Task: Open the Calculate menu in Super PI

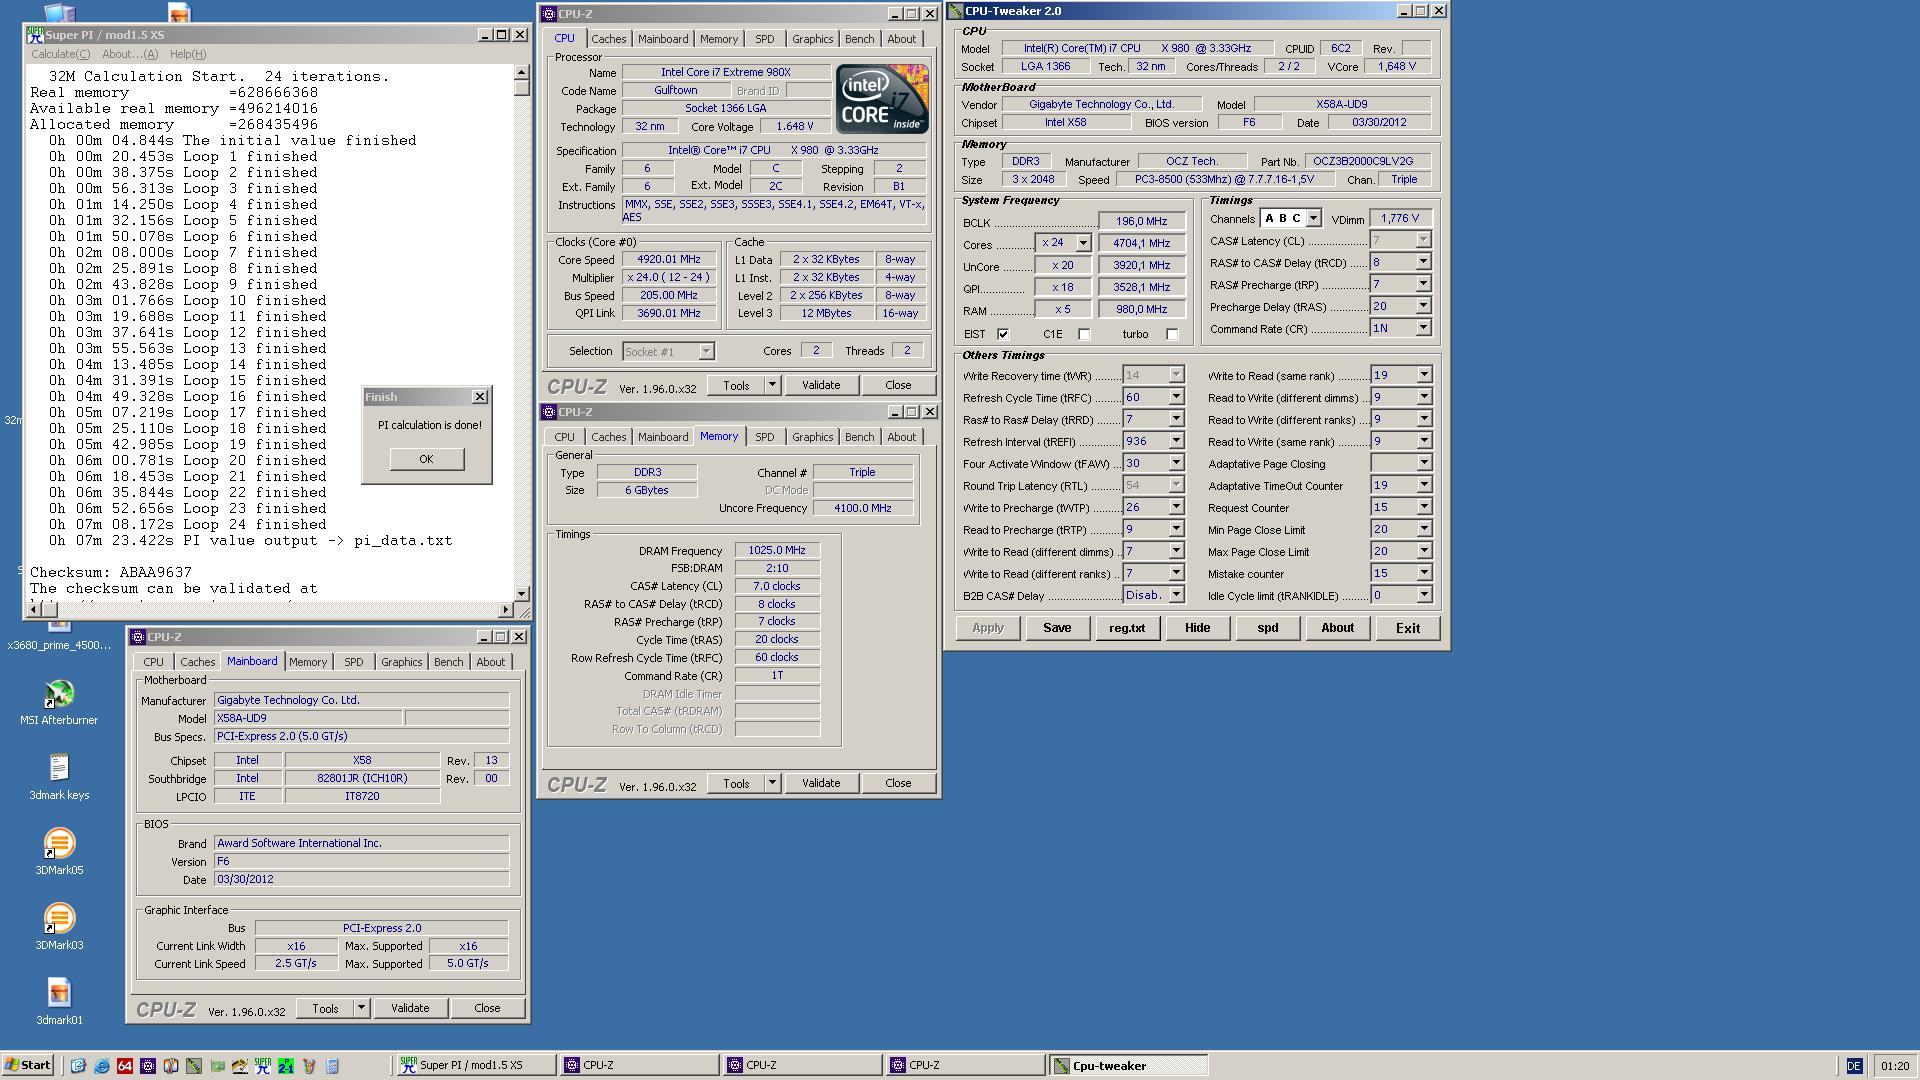Action: [x=60, y=54]
